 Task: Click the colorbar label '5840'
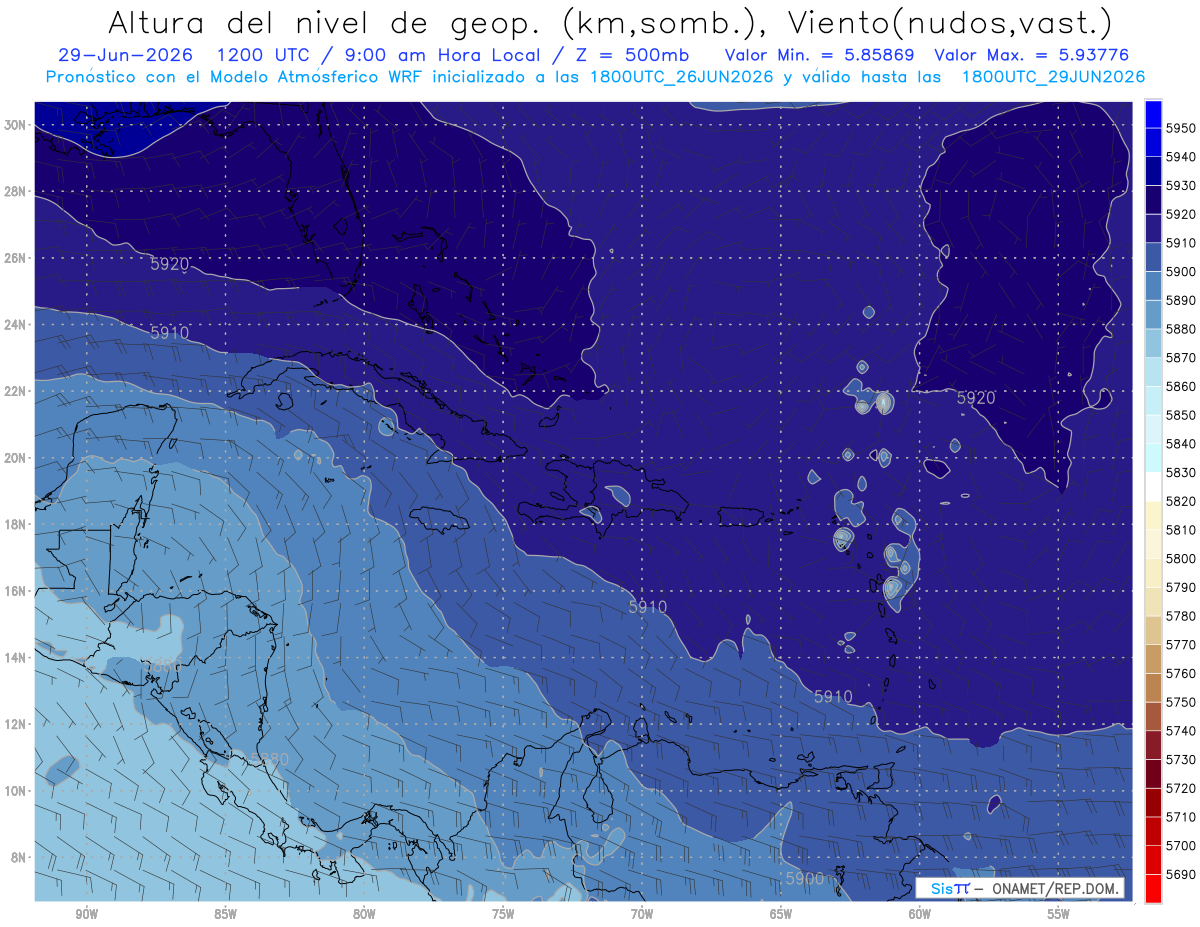point(1180,443)
